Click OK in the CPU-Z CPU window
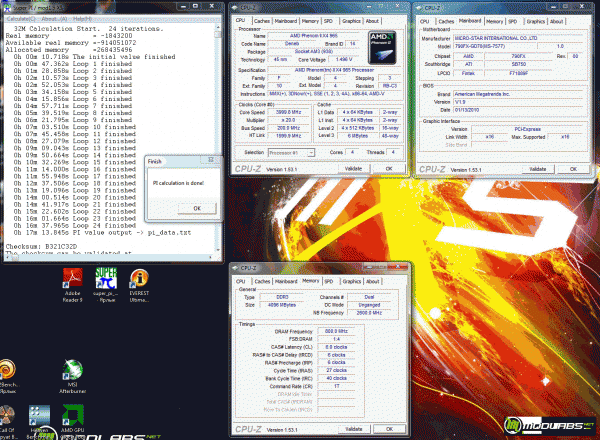This screenshot has height=440, width=600. [389, 168]
